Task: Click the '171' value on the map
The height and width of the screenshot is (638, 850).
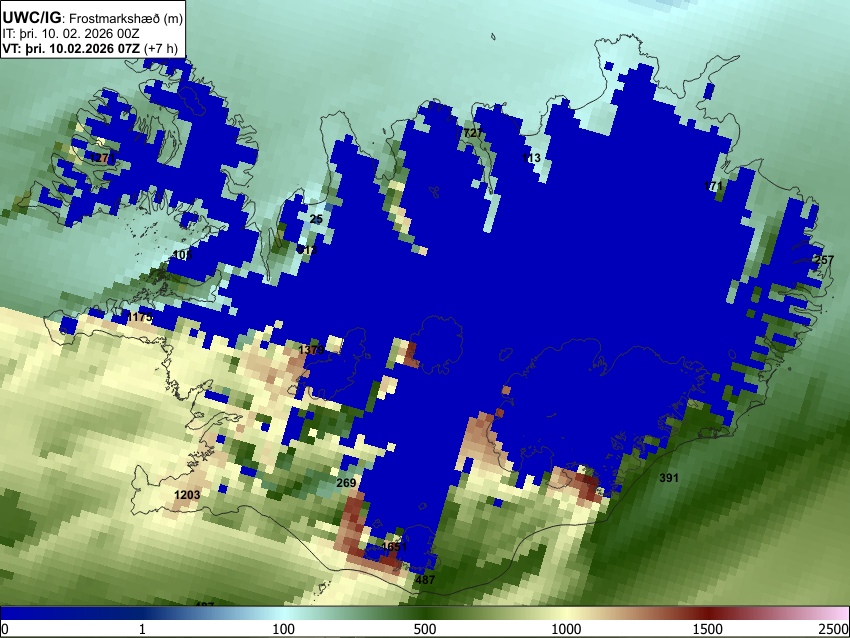Action: tap(713, 186)
